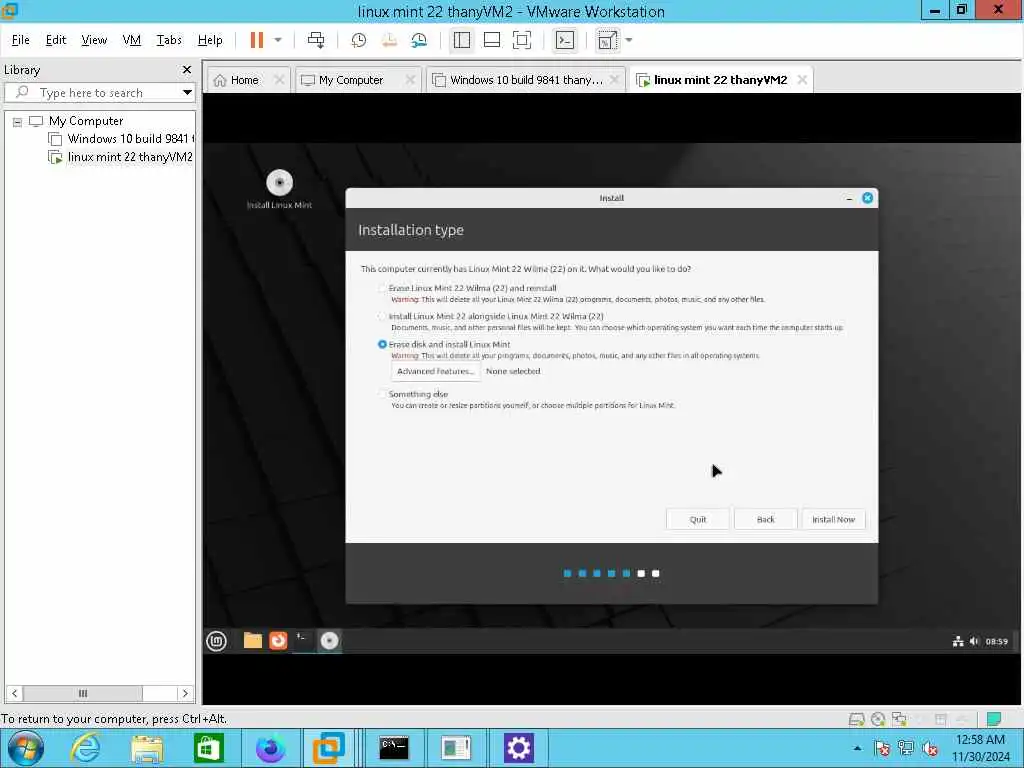Viewport: 1024px width, 768px height.
Task: Open the VM menu
Action: 131,40
